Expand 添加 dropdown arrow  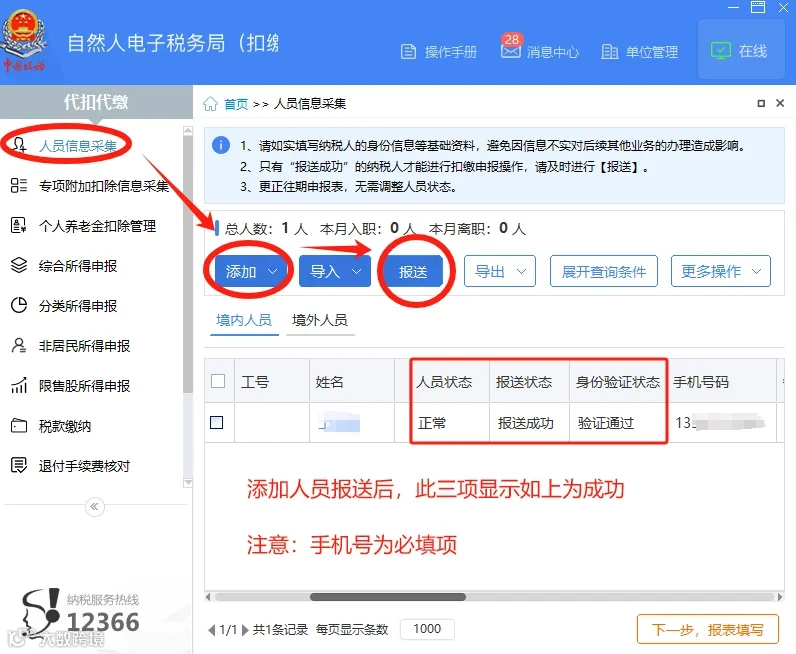click(x=273, y=272)
